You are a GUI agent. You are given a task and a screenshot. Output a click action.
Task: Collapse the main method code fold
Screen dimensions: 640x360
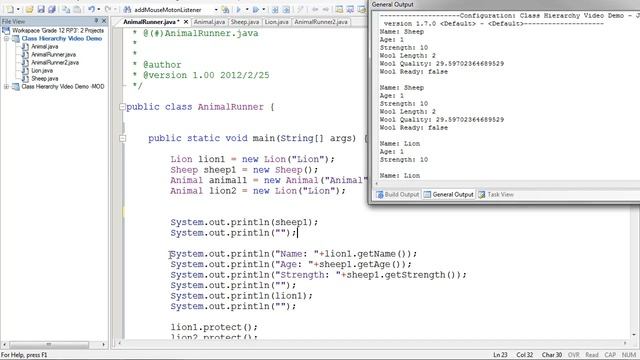122,138
